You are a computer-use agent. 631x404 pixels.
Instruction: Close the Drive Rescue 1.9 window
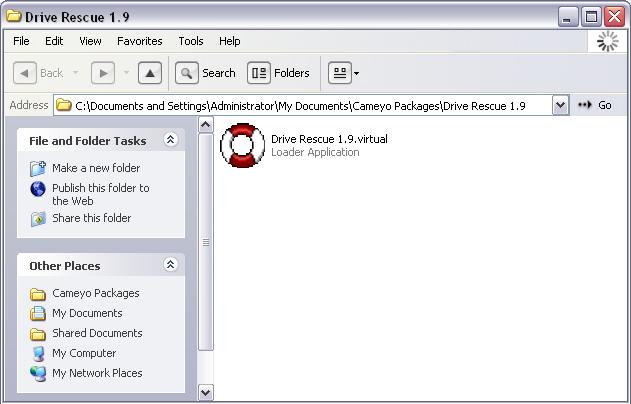coord(615,17)
